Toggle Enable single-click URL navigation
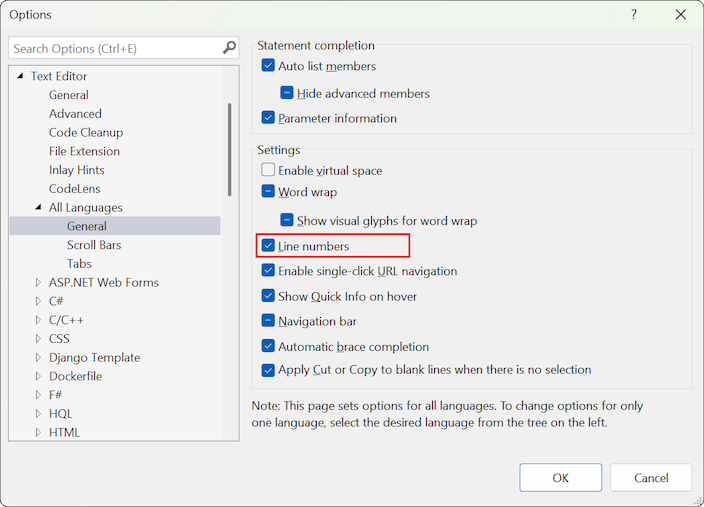The width and height of the screenshot is (704, 507). [268, 271]
